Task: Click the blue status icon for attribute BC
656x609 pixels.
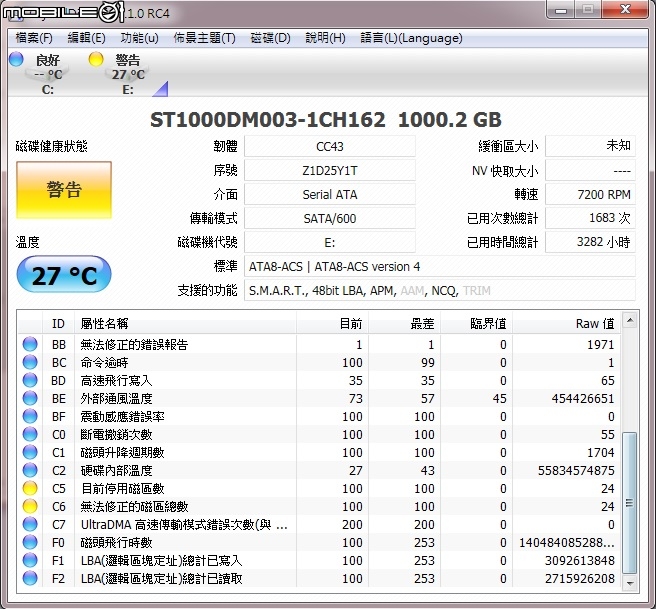Action: pos(30,362)
